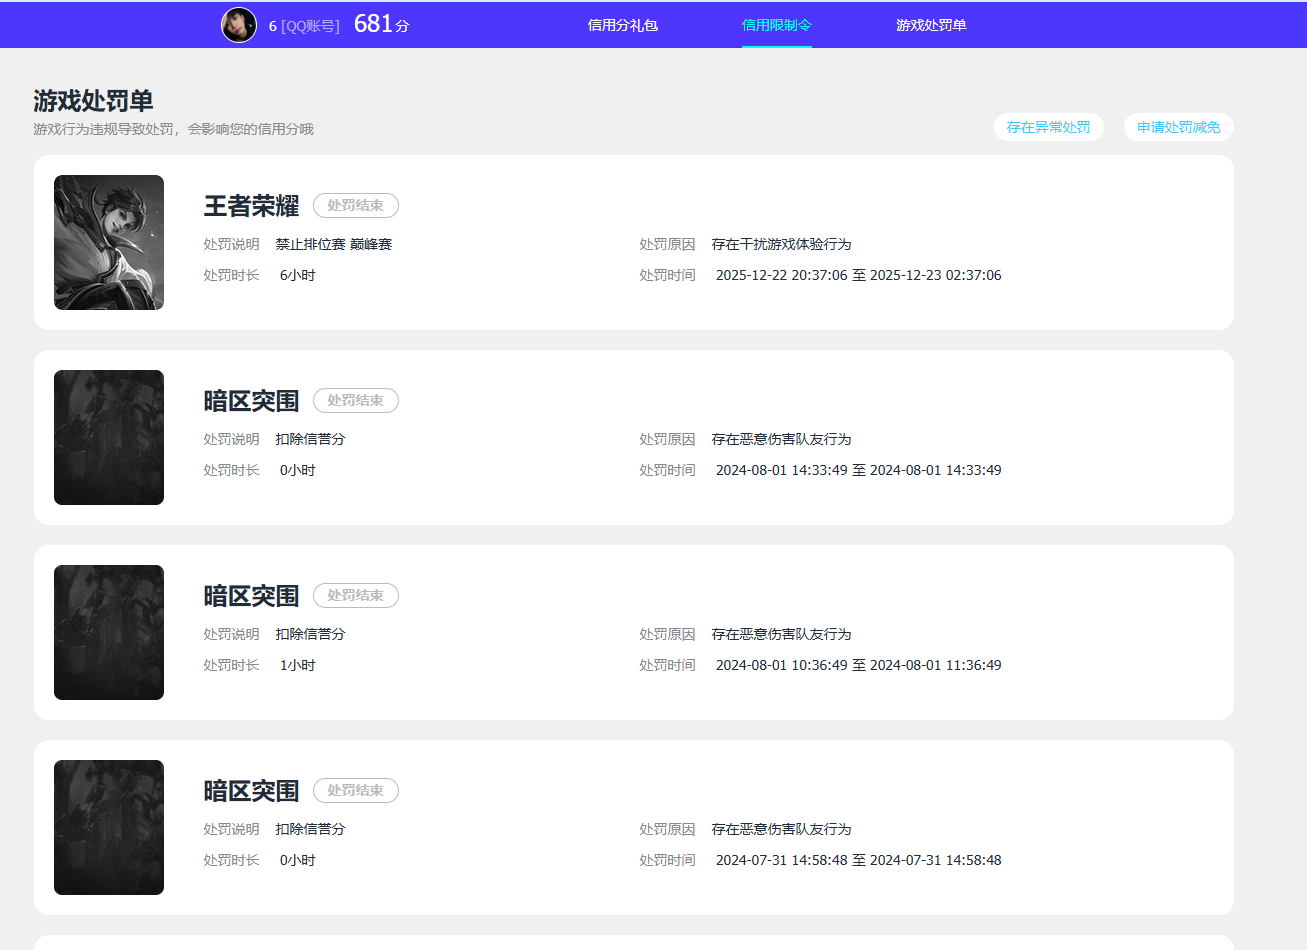The height and width of the screenshot is (950, 1307).
Task: Click the 禁止排位赛 巅峰赛 penalty description
Action: (334, 244)
